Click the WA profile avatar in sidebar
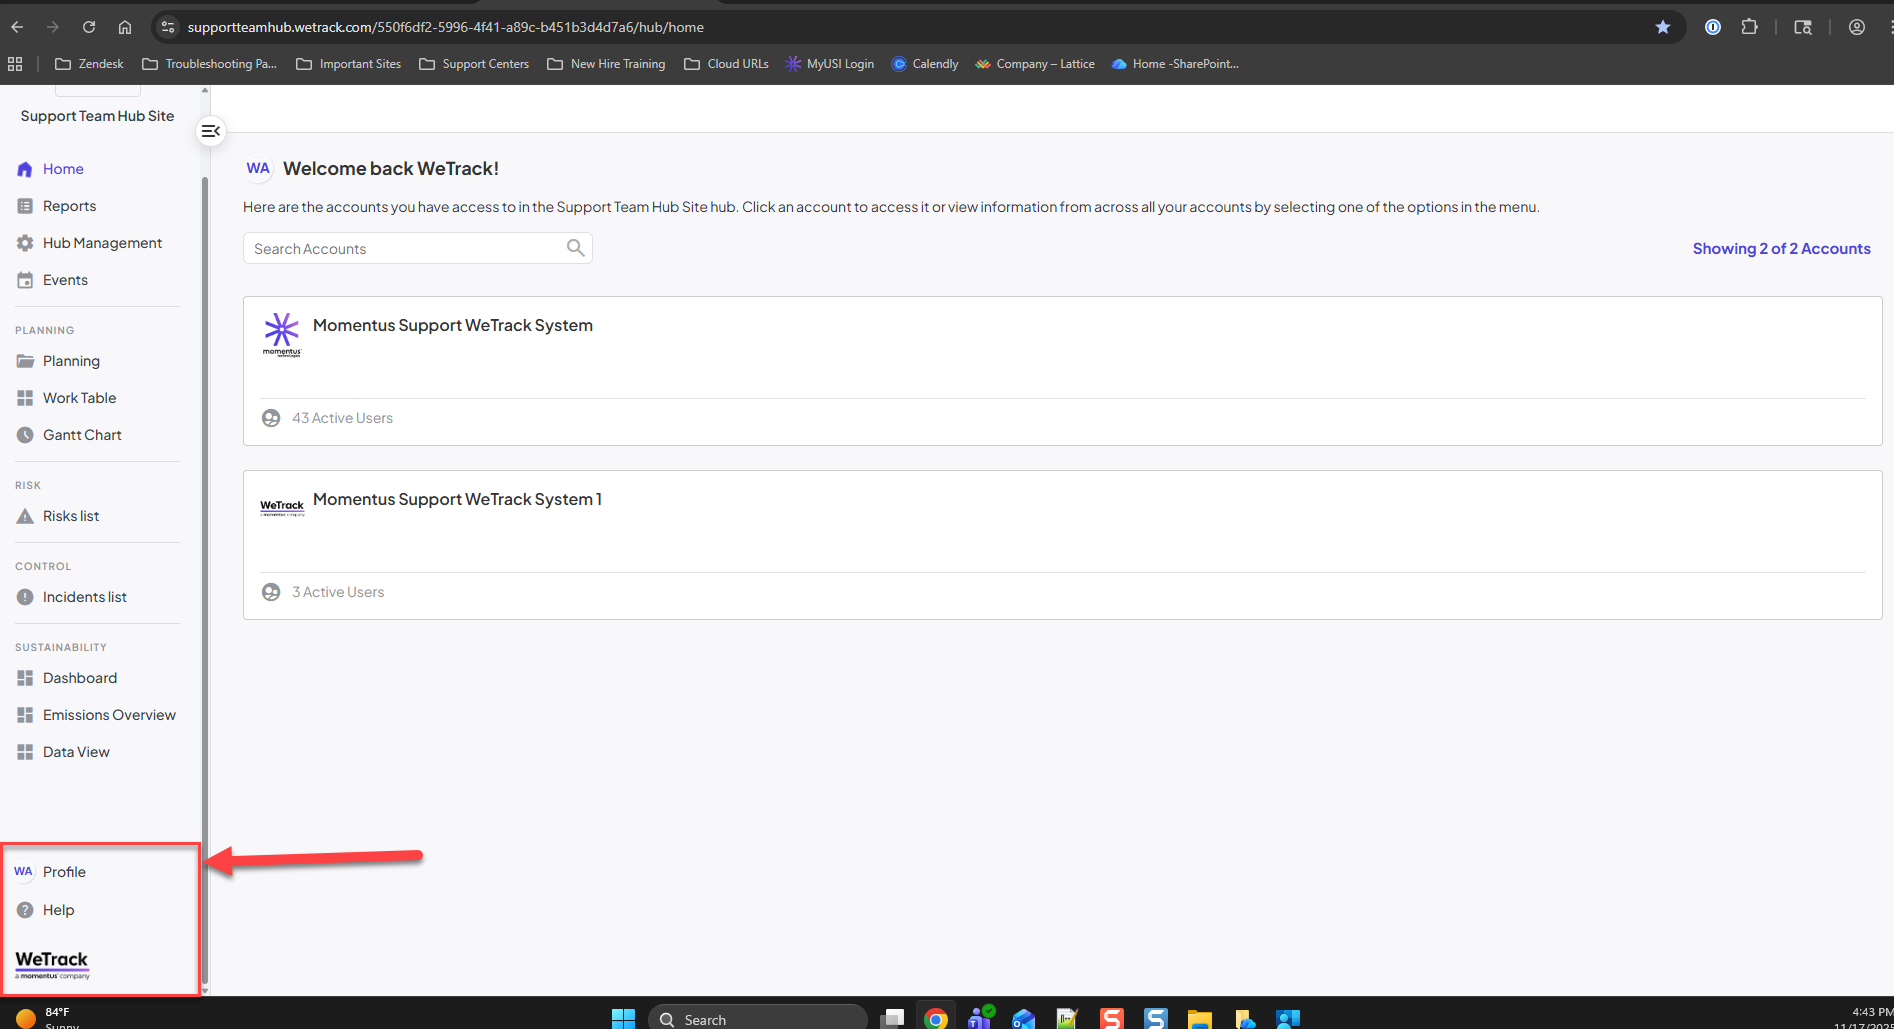1894x1029 pixels. click(23, 872)
